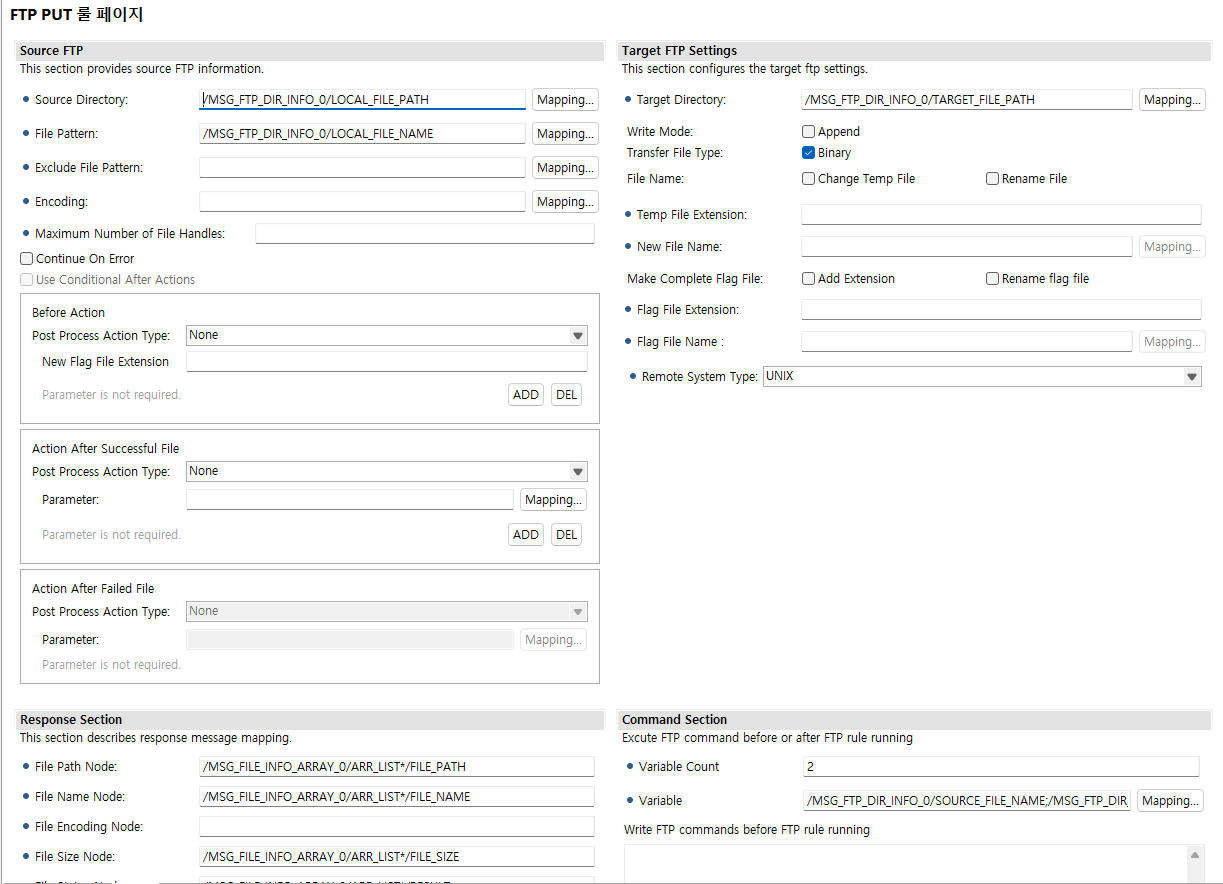Click DEL under Action After Successful File
1223x884 pixels.
tap(566, 534)
